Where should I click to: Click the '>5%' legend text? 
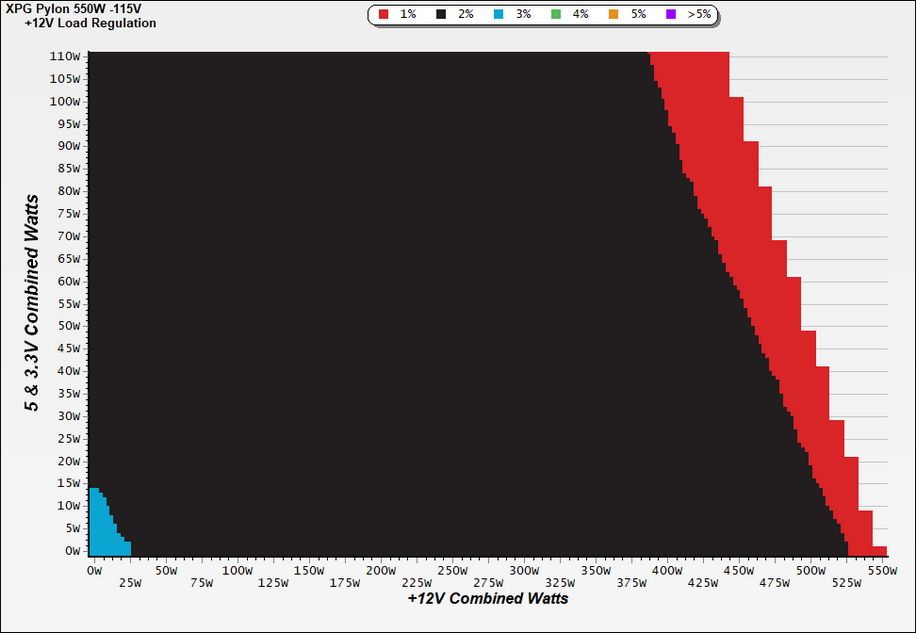point(699,15)
